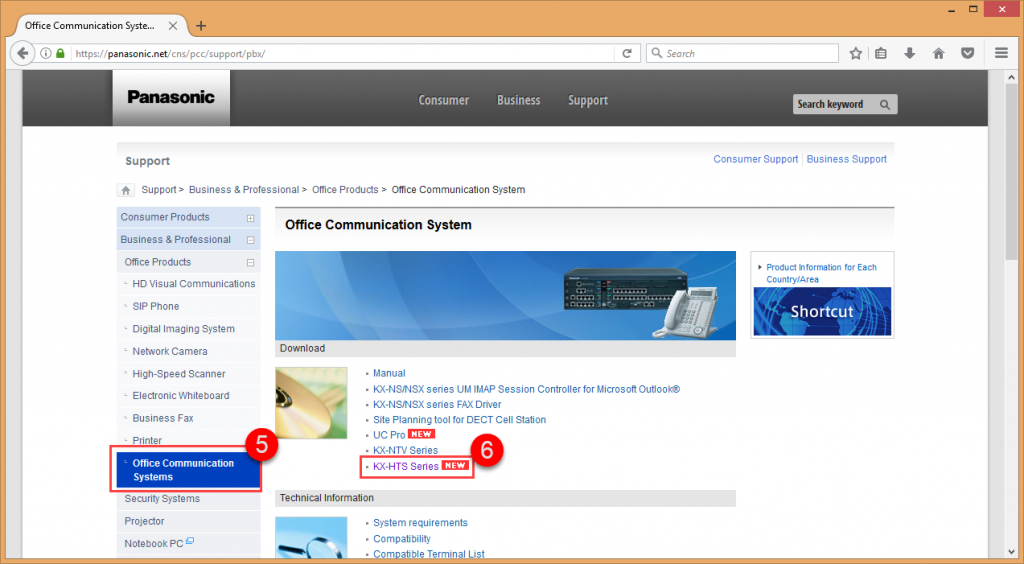Click the Shortcut world map banner
1024x564 pixels.
tap(822, 311)
